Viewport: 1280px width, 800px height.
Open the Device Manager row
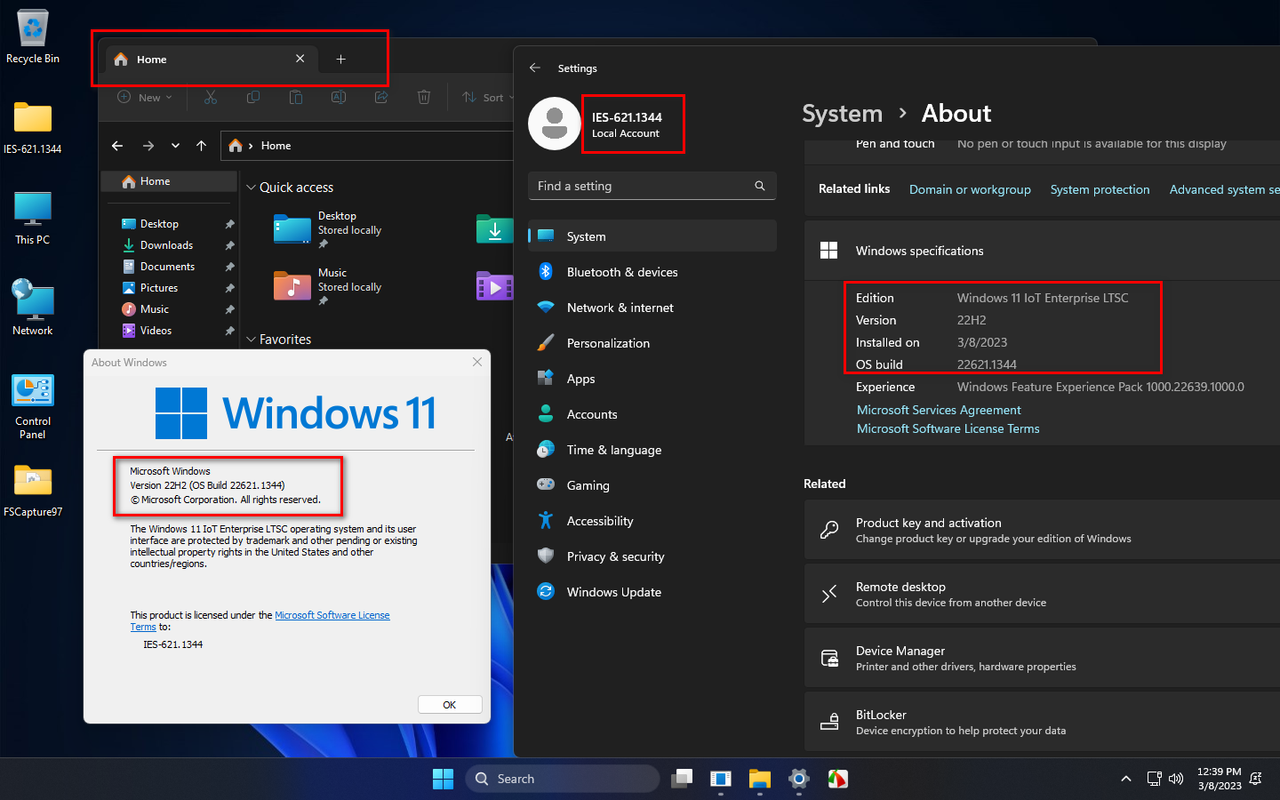[1042, 658]
